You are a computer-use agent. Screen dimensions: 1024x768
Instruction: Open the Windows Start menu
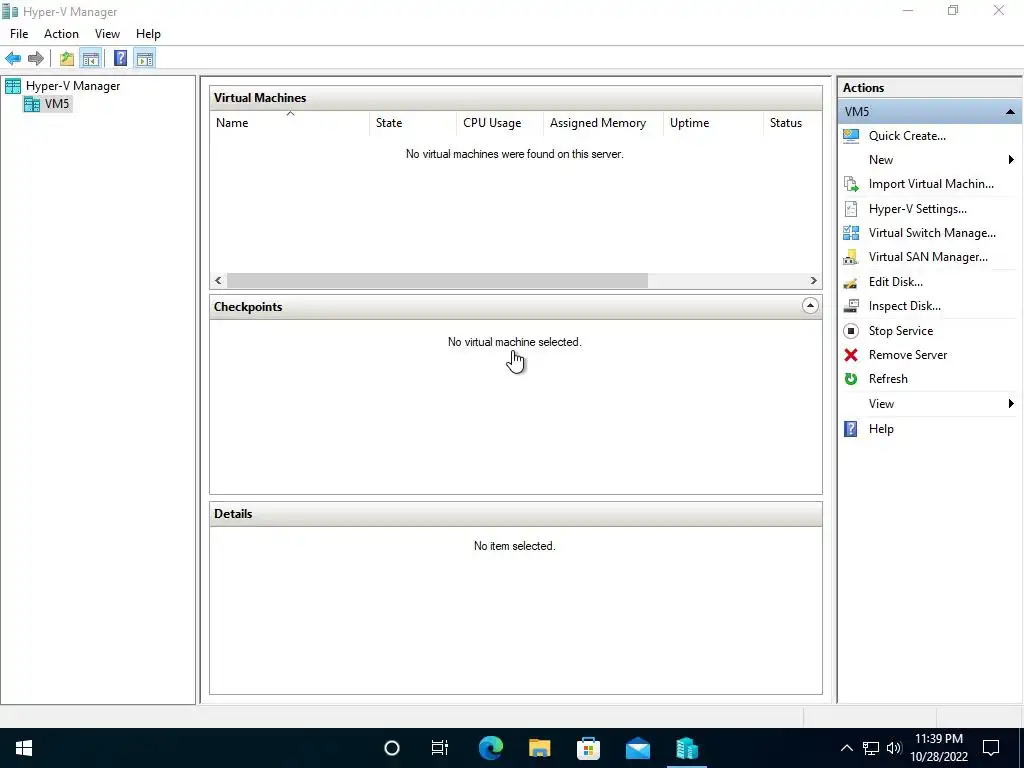[24, 748]
